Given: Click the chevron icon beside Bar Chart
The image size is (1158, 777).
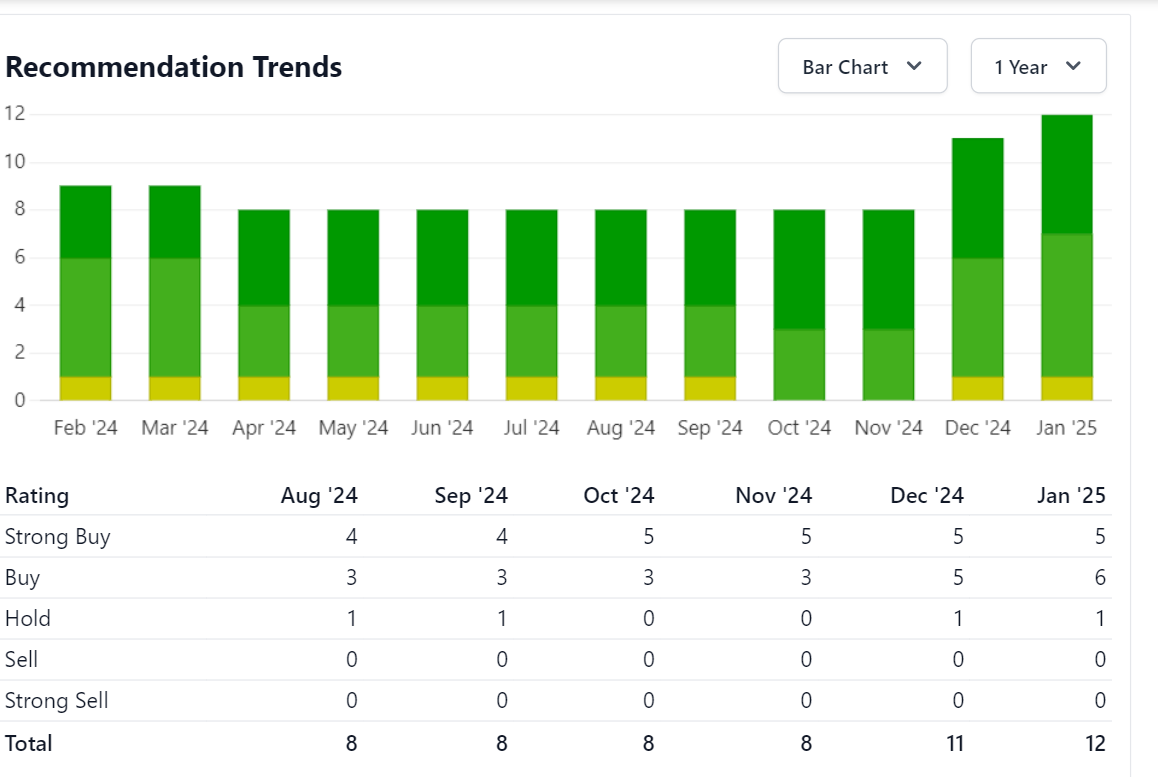Looking at the screenshot, I should pos(913,67).
